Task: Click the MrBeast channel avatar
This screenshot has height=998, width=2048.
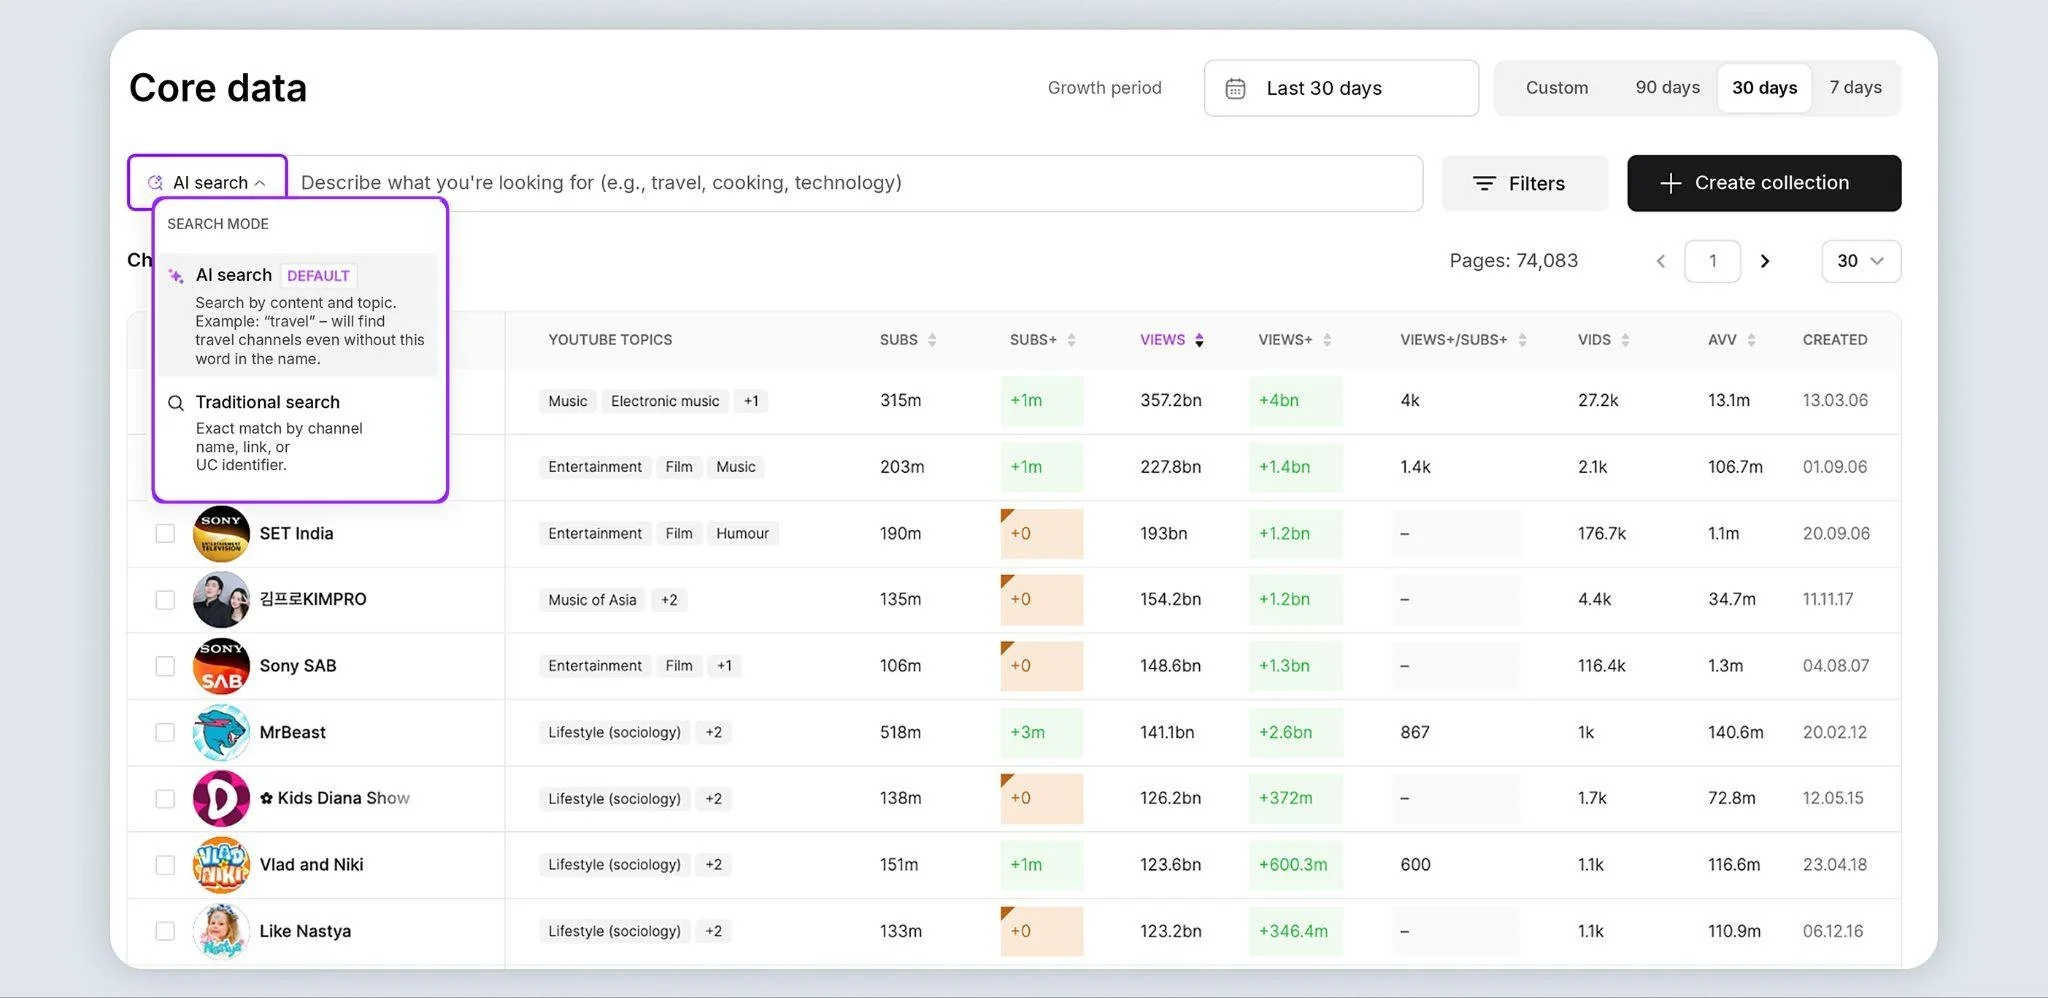Action: tap(221, 732)
